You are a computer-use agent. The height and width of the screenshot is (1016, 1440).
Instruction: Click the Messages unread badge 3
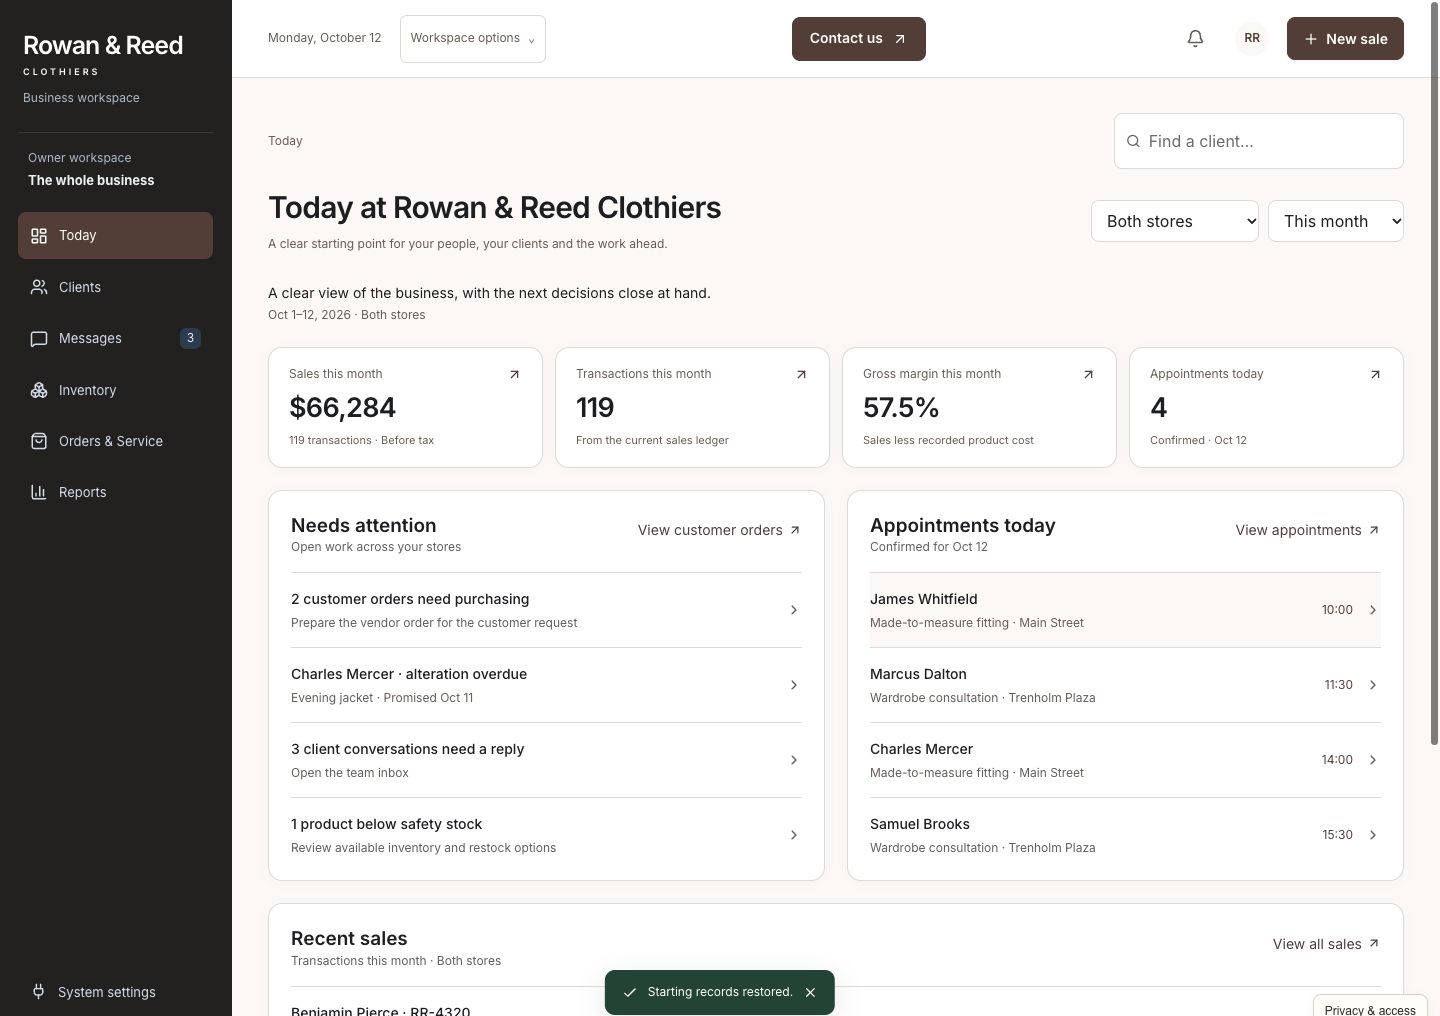pyautogui.click(x=190, y=338)
